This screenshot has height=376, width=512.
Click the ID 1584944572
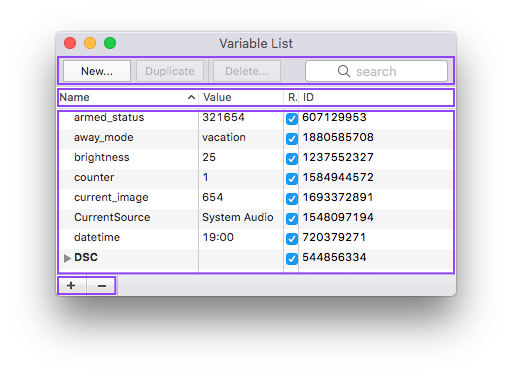pos(338,177)
